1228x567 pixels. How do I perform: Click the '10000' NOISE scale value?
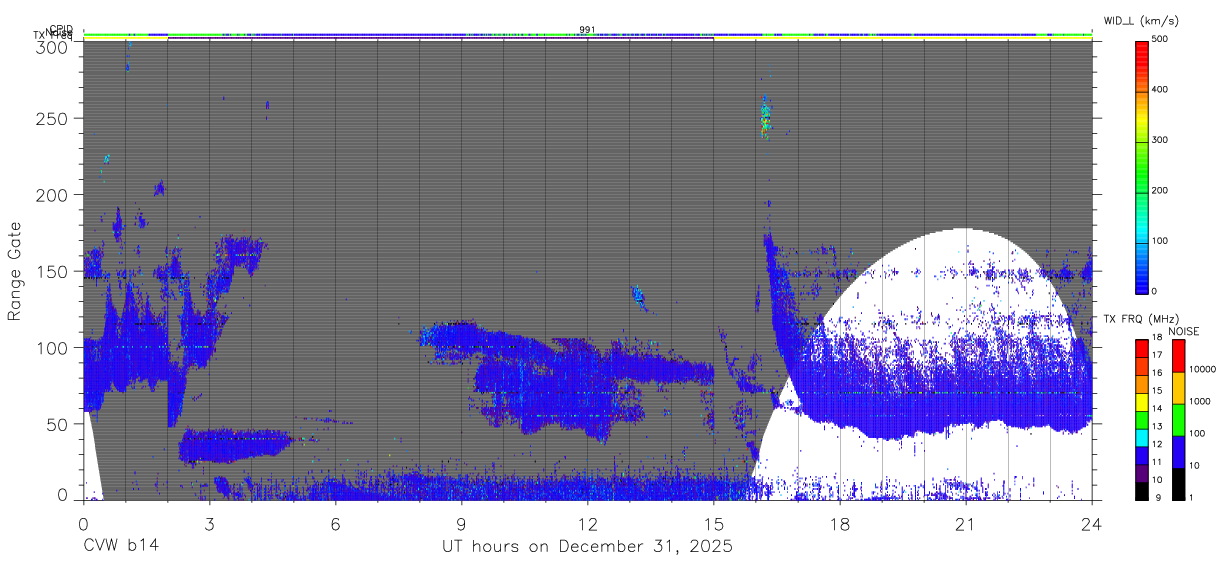click(x=1201, y=370)
